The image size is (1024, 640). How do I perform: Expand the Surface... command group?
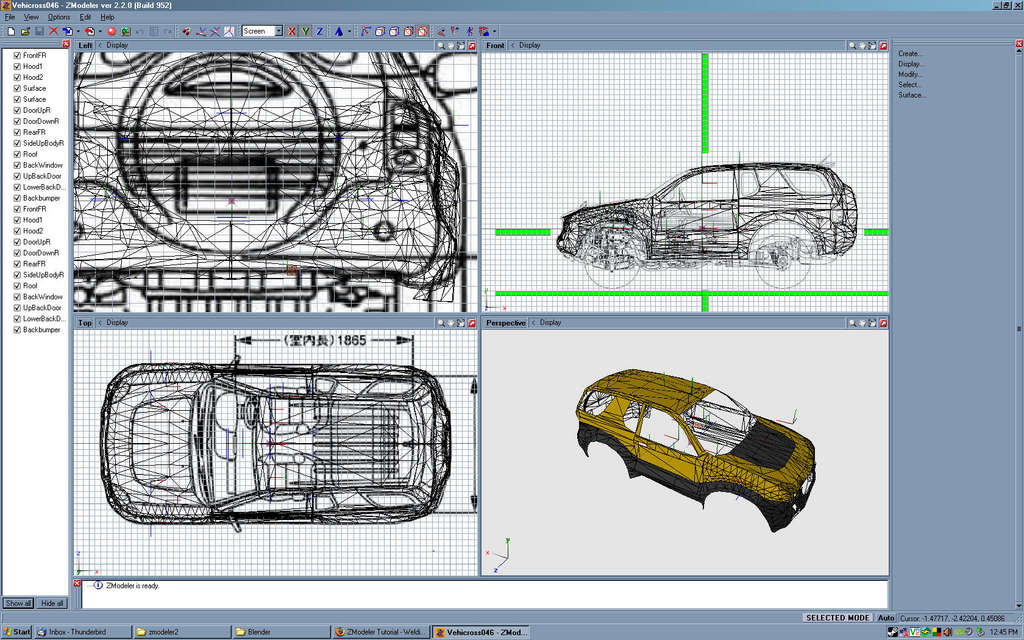tap(912, 95)
